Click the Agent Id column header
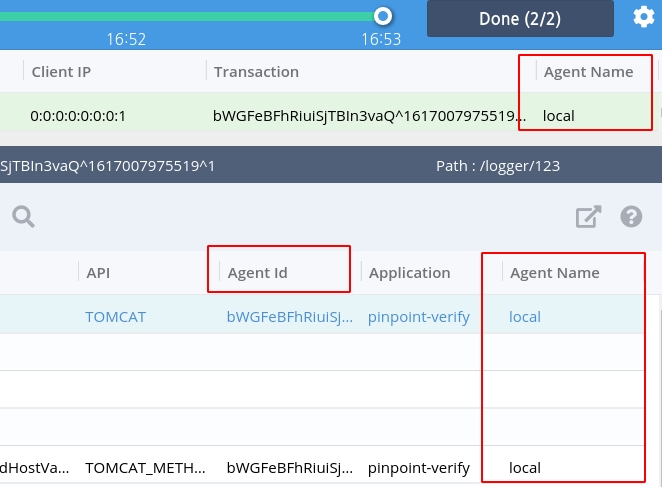Image resolution: width=662 pixels, height=487 pixels. click(x=258, y=272)
